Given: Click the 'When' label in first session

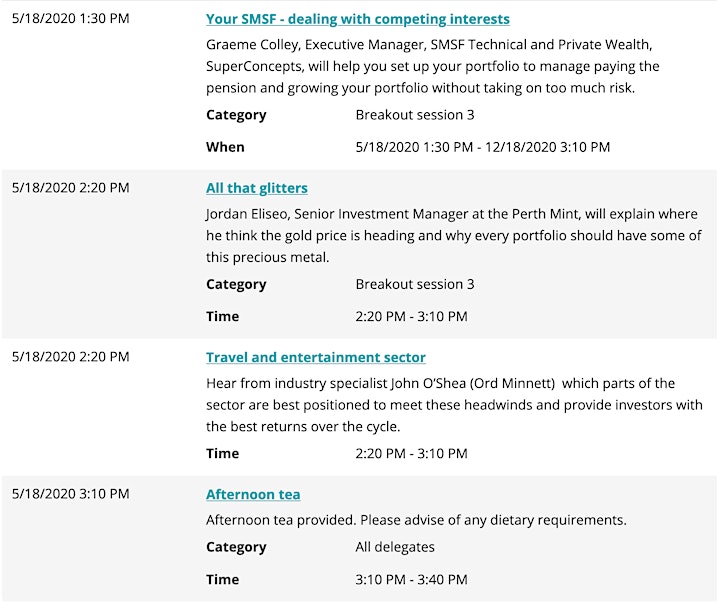Looking at the screenshot, I should pyautogui.click(x=225, y=147).
